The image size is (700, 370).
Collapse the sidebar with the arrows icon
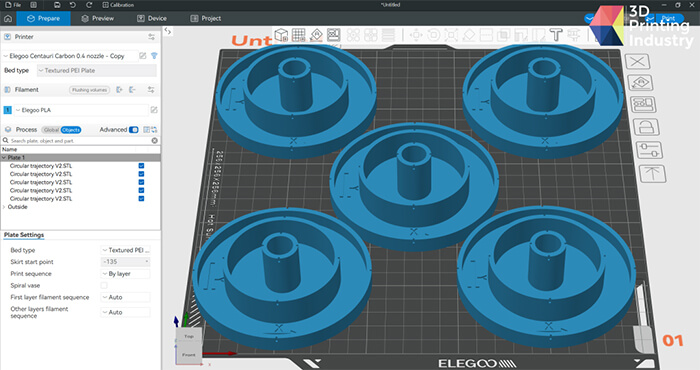pyautogui.click(x=168, y=31)
